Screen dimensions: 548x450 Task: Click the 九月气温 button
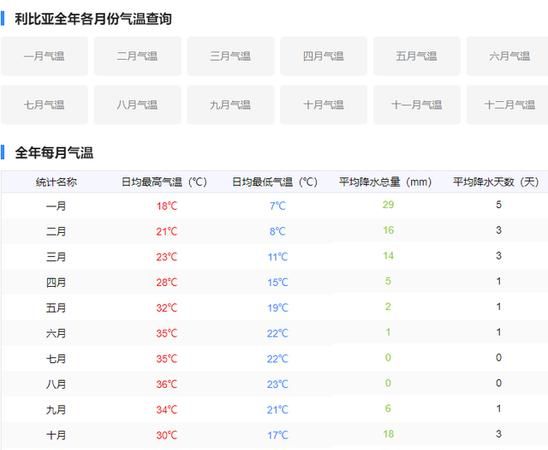click(230, 104)
